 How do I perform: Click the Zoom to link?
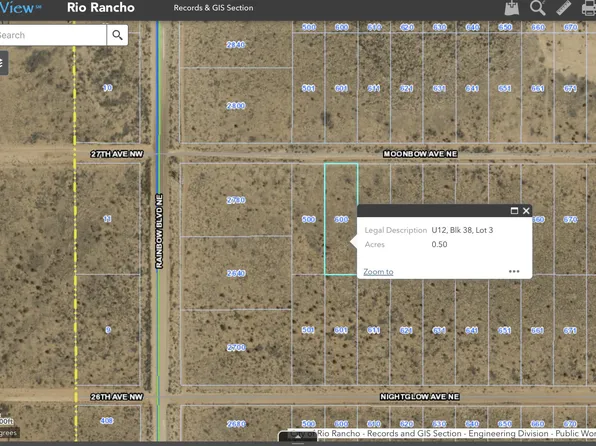pos(378,272)
